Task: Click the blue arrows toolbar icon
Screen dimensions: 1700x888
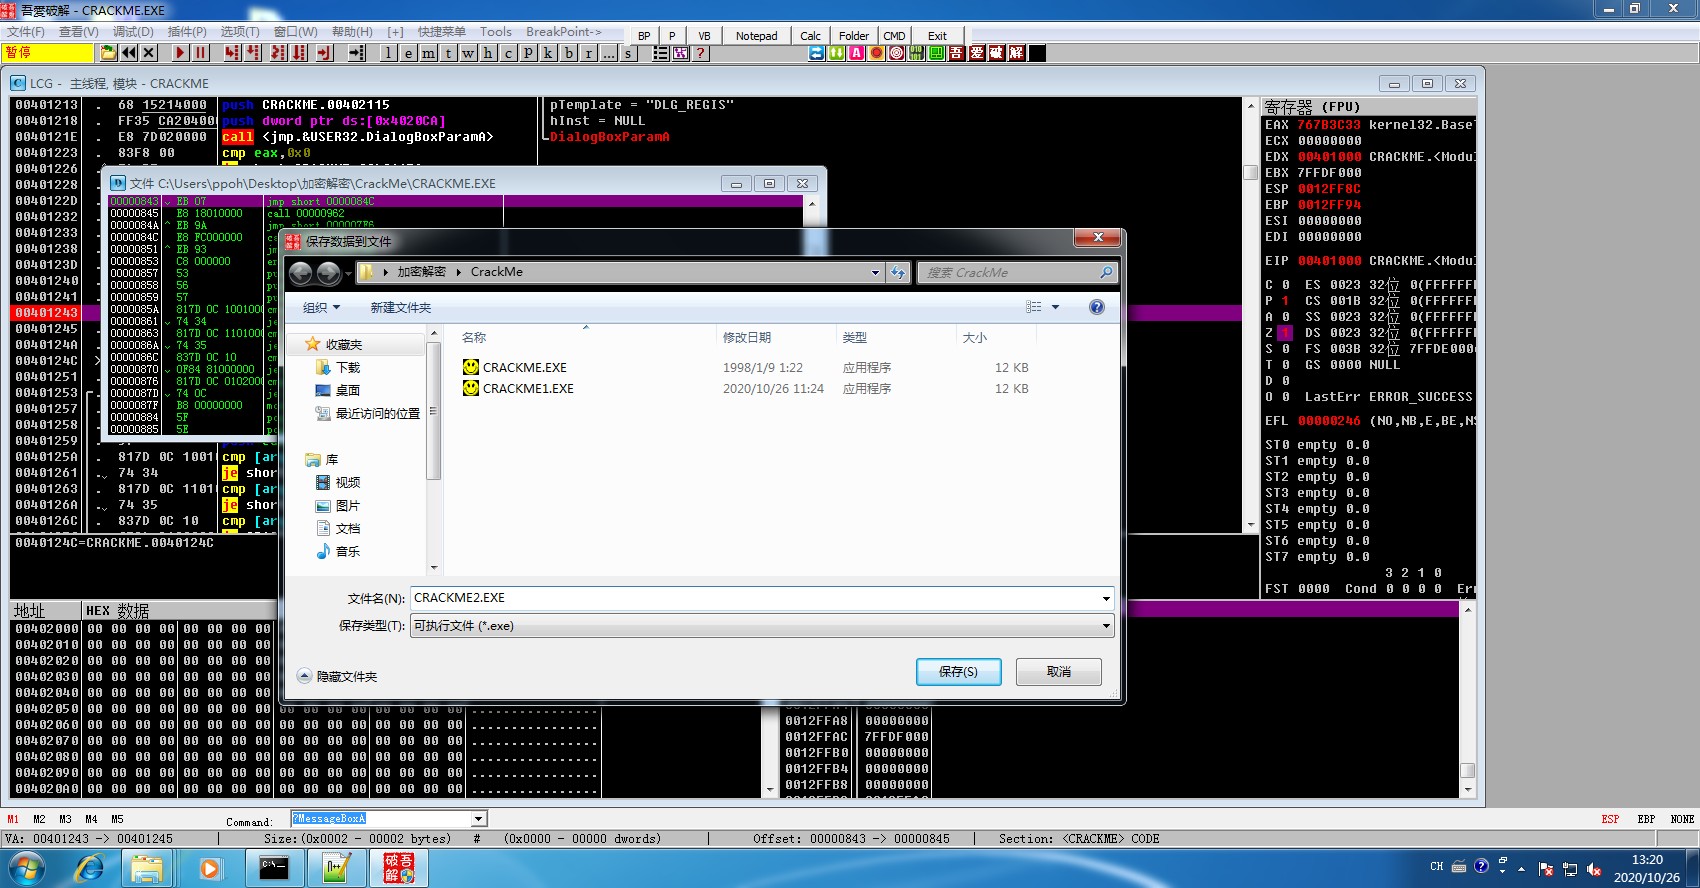Action: [817, 53]
